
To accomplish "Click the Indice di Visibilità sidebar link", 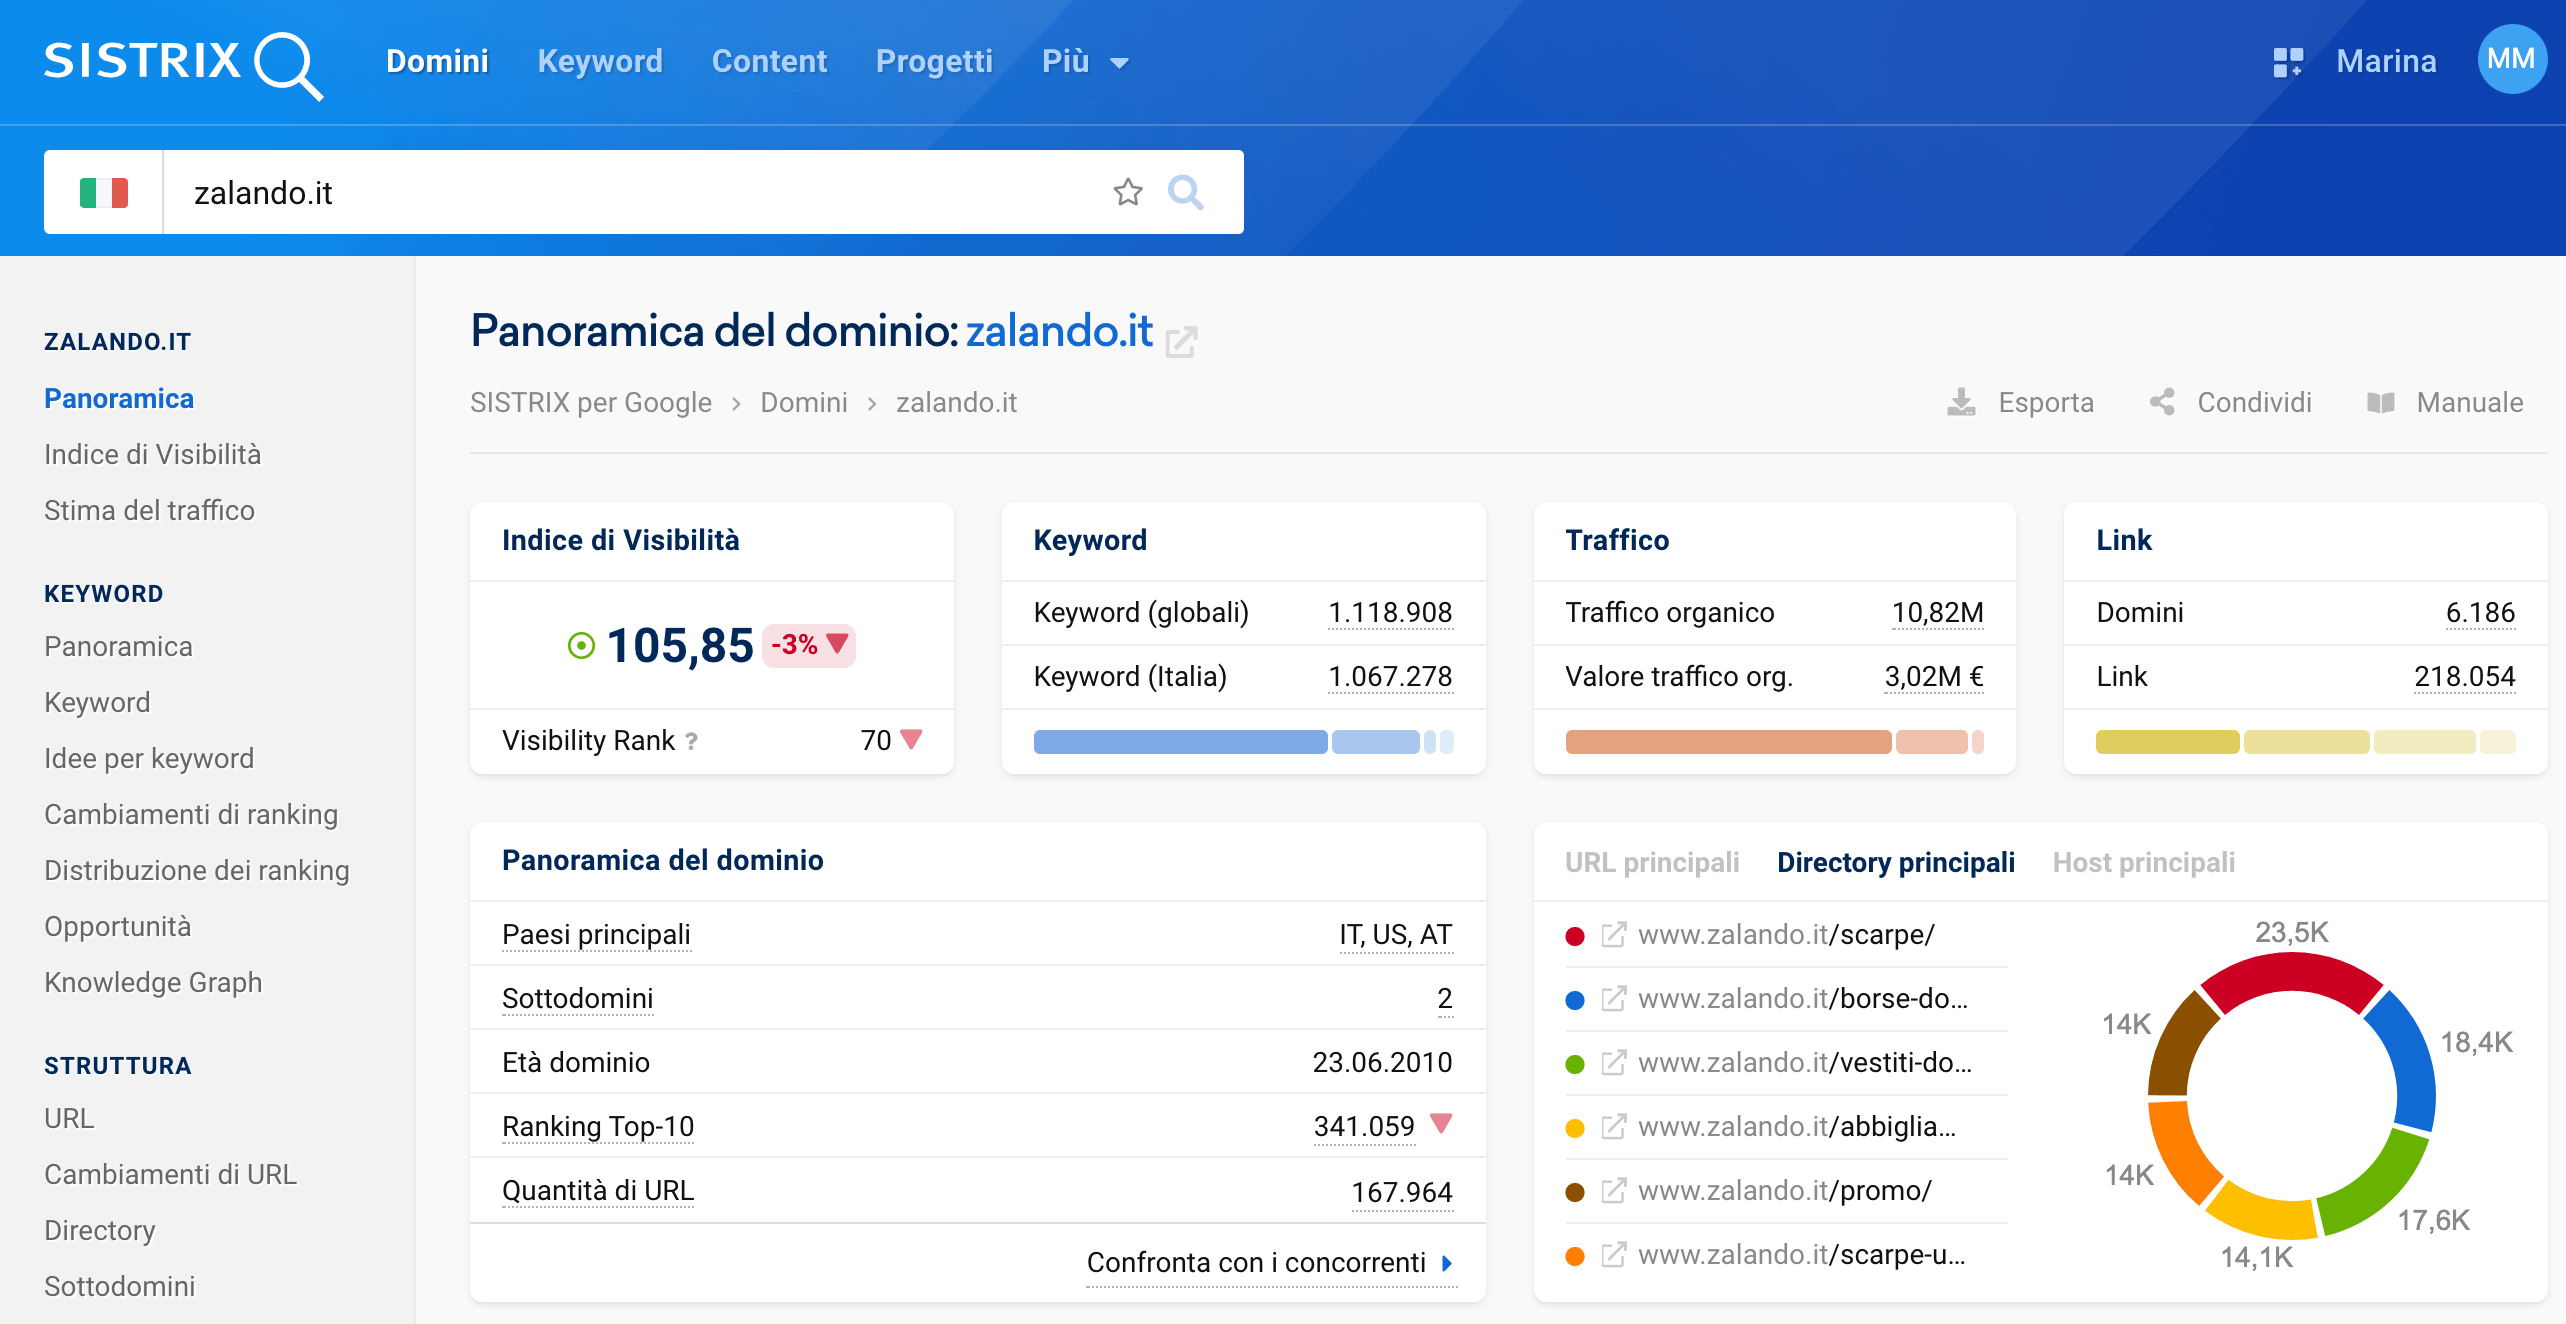I will [154, 453].
